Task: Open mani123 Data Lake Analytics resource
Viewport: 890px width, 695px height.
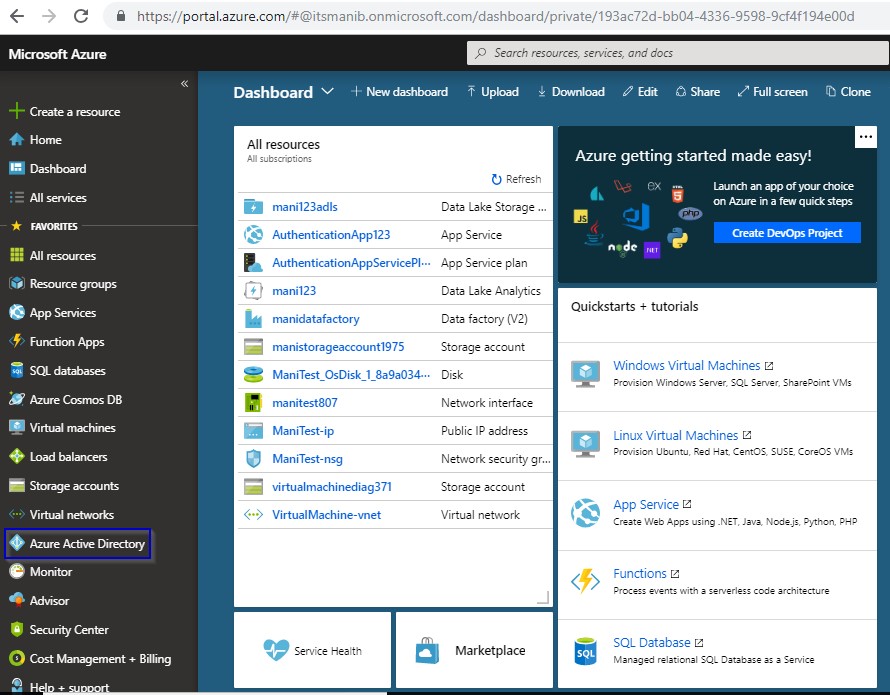Action: click(x=294, y=290)
